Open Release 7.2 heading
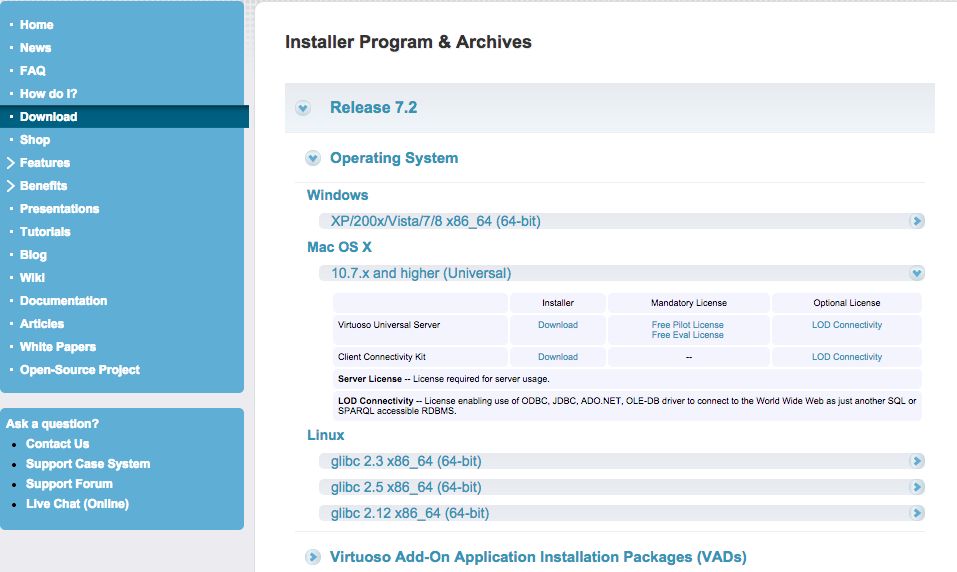The height and width of the screenshot is (572, 957). tap(374, 107)
